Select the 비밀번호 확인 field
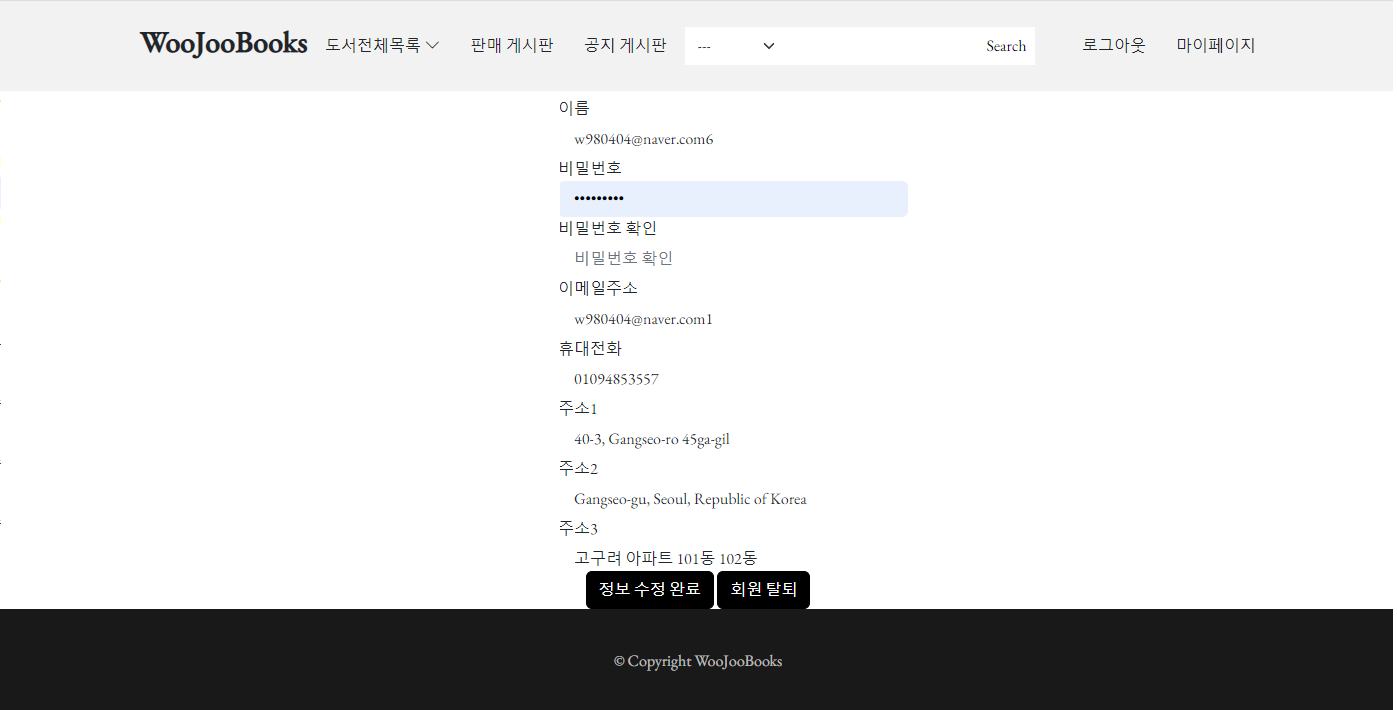 734,258
